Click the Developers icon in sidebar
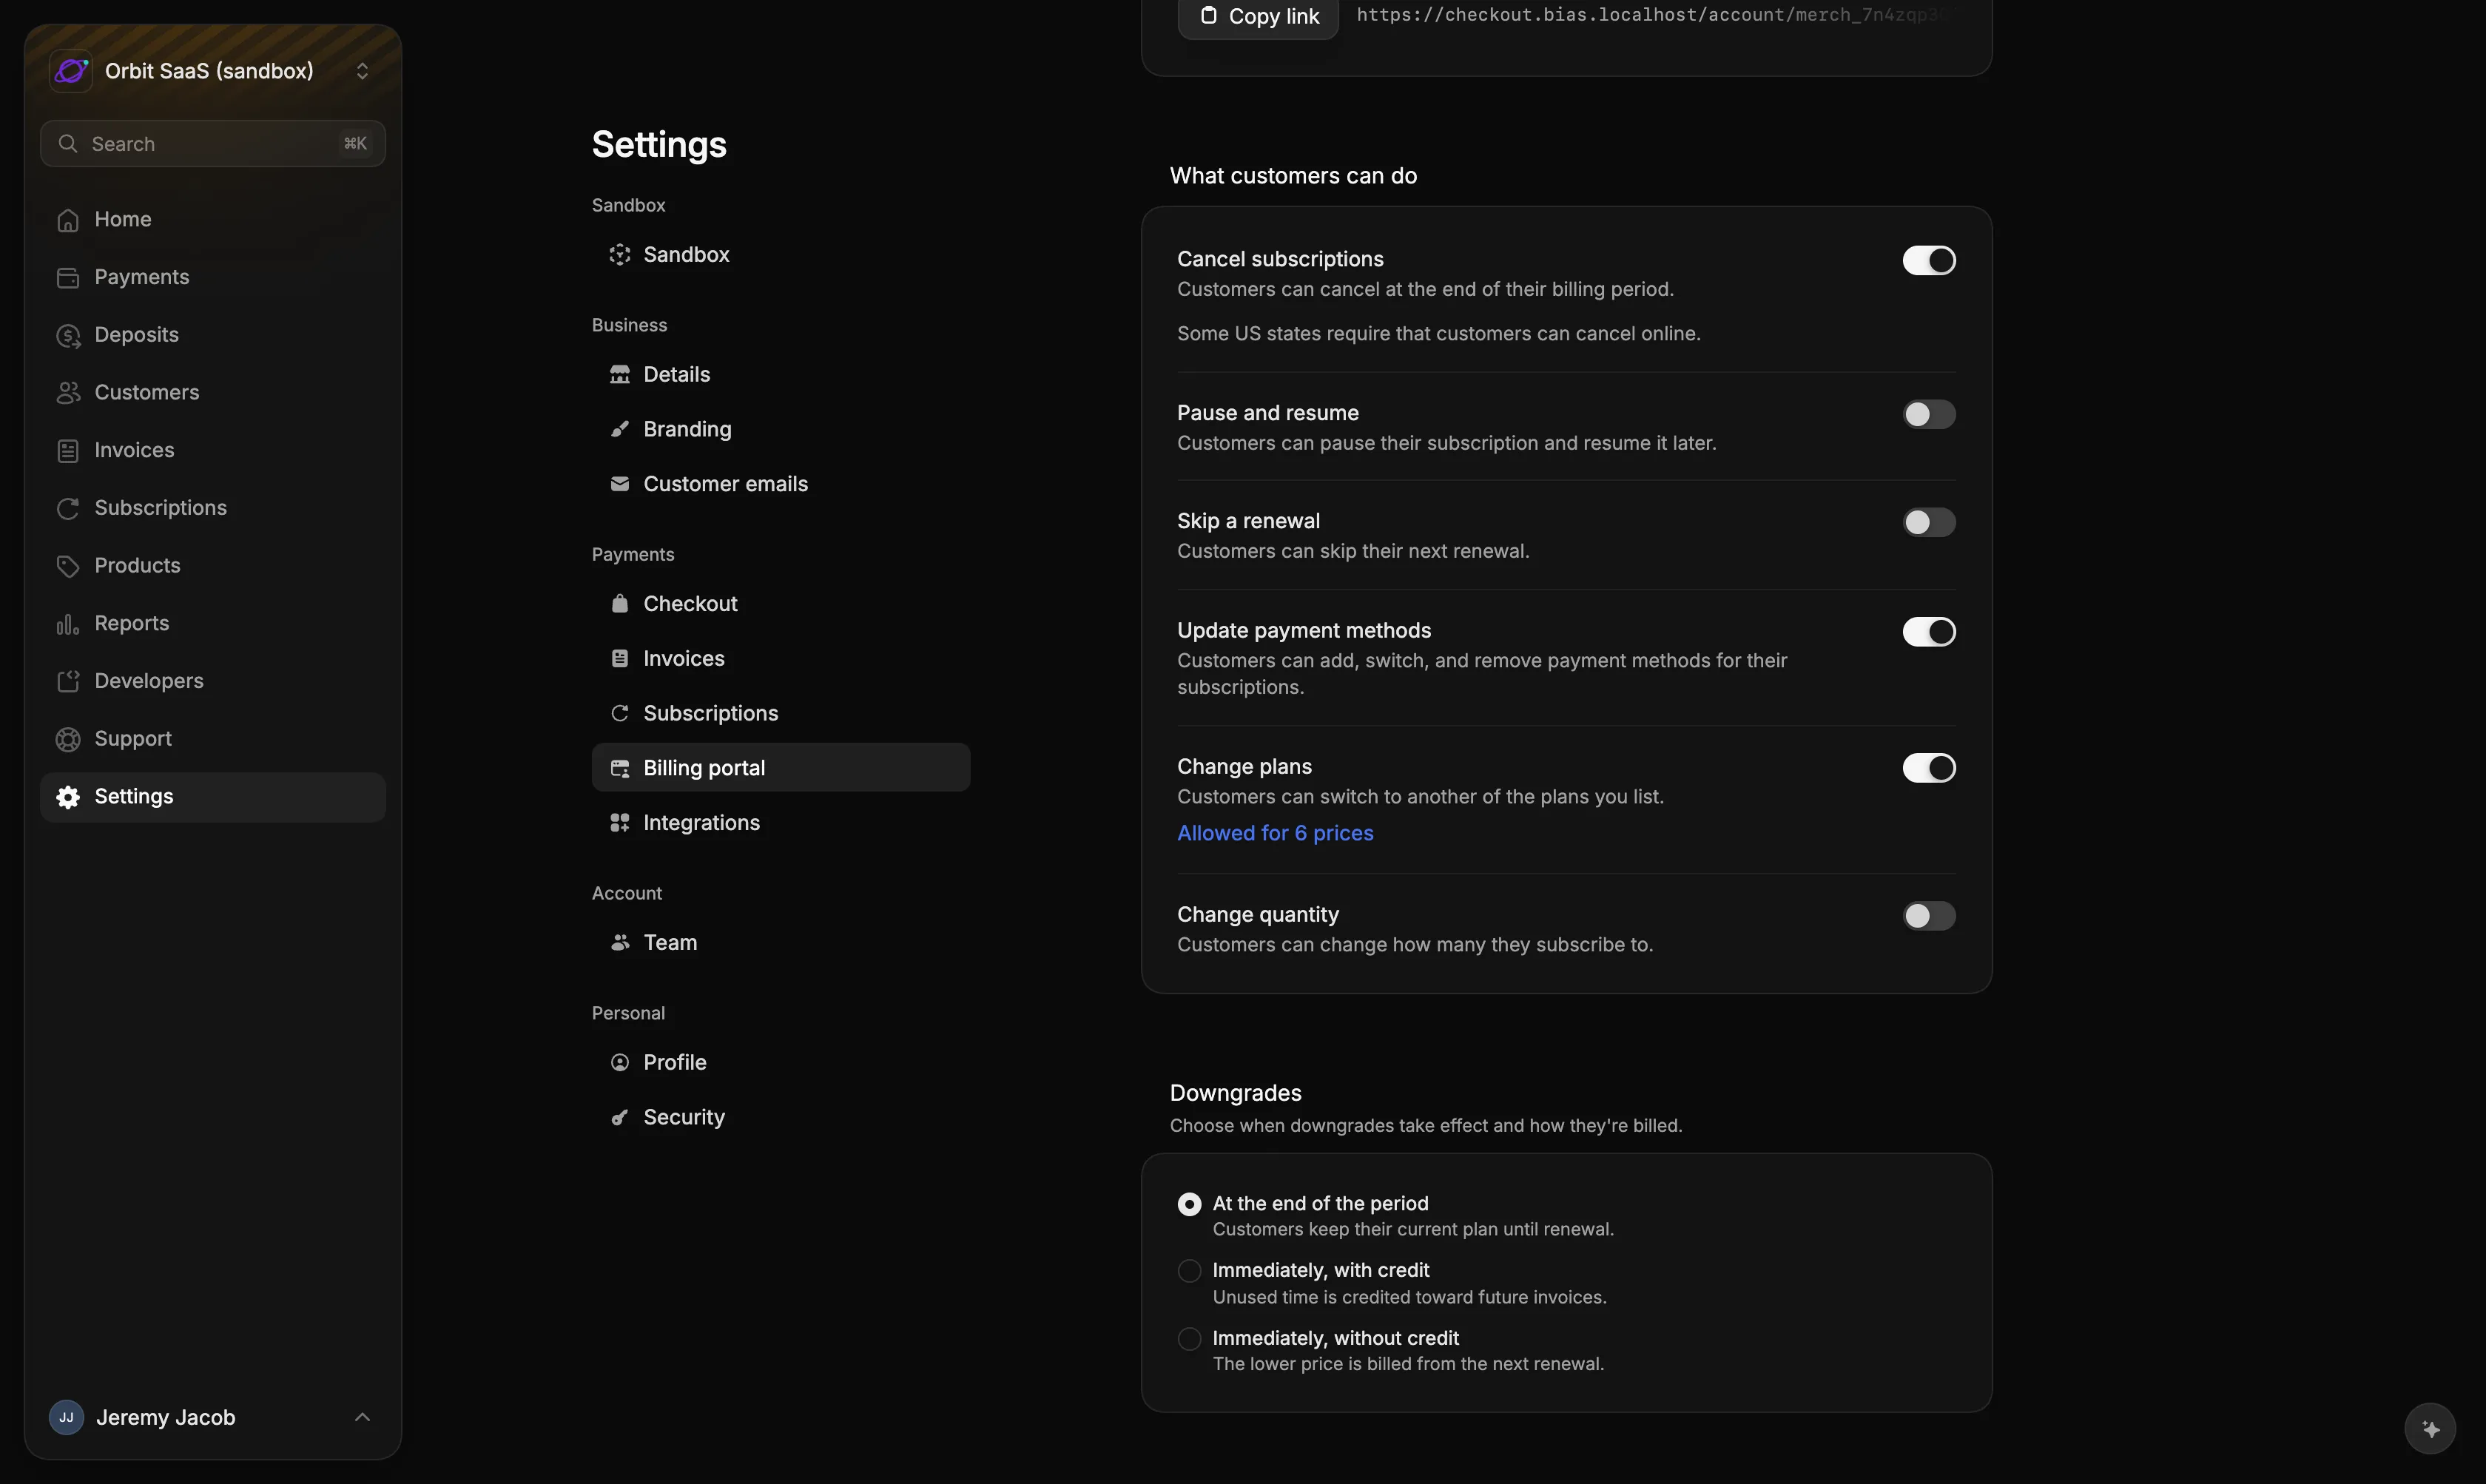This screenshot has height=1484, width=2486. click(68, 682)
